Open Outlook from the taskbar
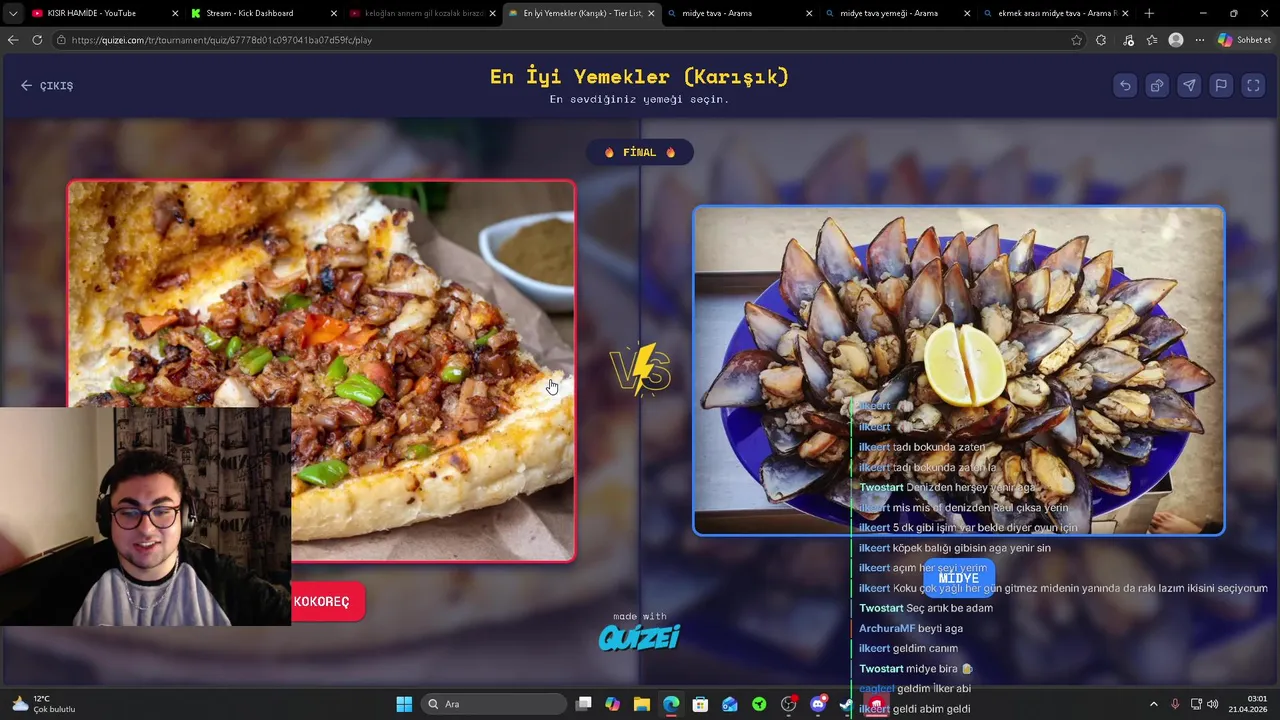Screen dimensions: 1280x720 coord(730,704)
